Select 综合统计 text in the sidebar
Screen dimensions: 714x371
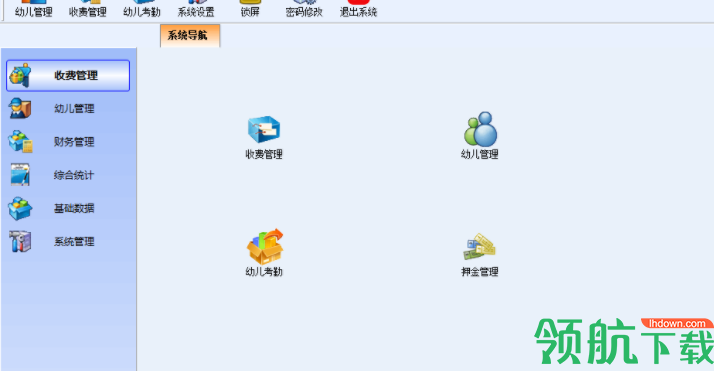[74, 175]
